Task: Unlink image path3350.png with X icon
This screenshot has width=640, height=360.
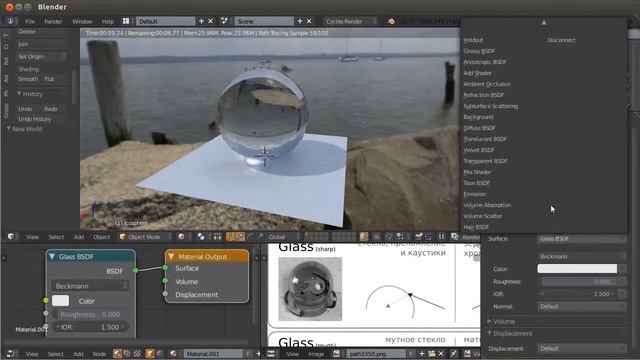Action: coord(441,353)
